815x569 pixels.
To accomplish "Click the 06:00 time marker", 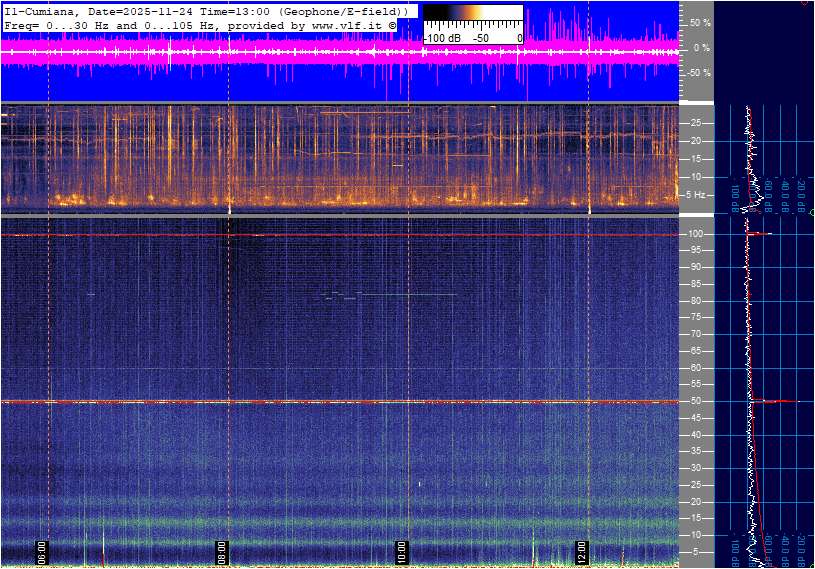I will (x=43, y=551).
